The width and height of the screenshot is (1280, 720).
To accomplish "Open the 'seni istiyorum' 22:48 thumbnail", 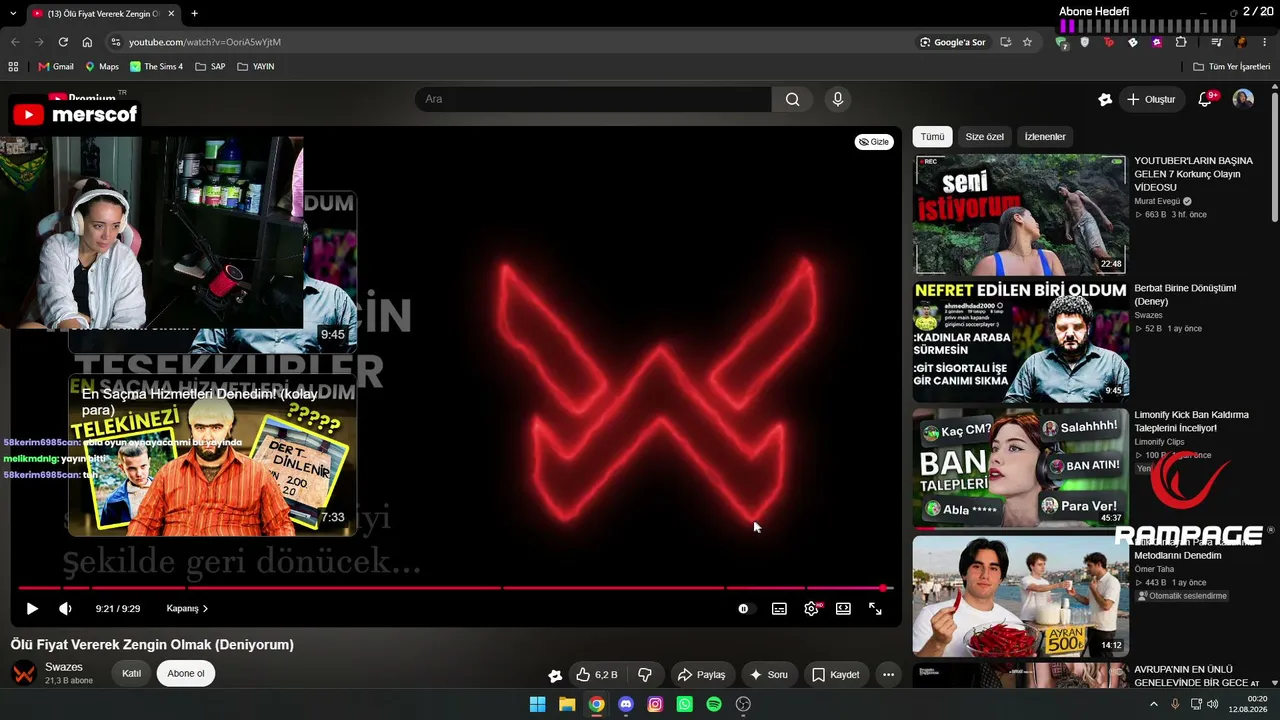I will coord(1020,214).
